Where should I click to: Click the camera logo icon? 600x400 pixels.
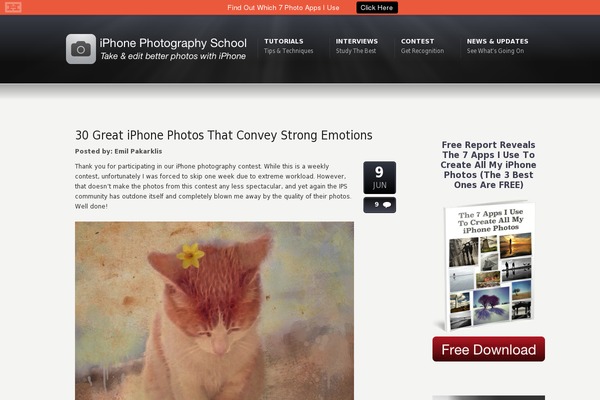click(x=81, y=49)
